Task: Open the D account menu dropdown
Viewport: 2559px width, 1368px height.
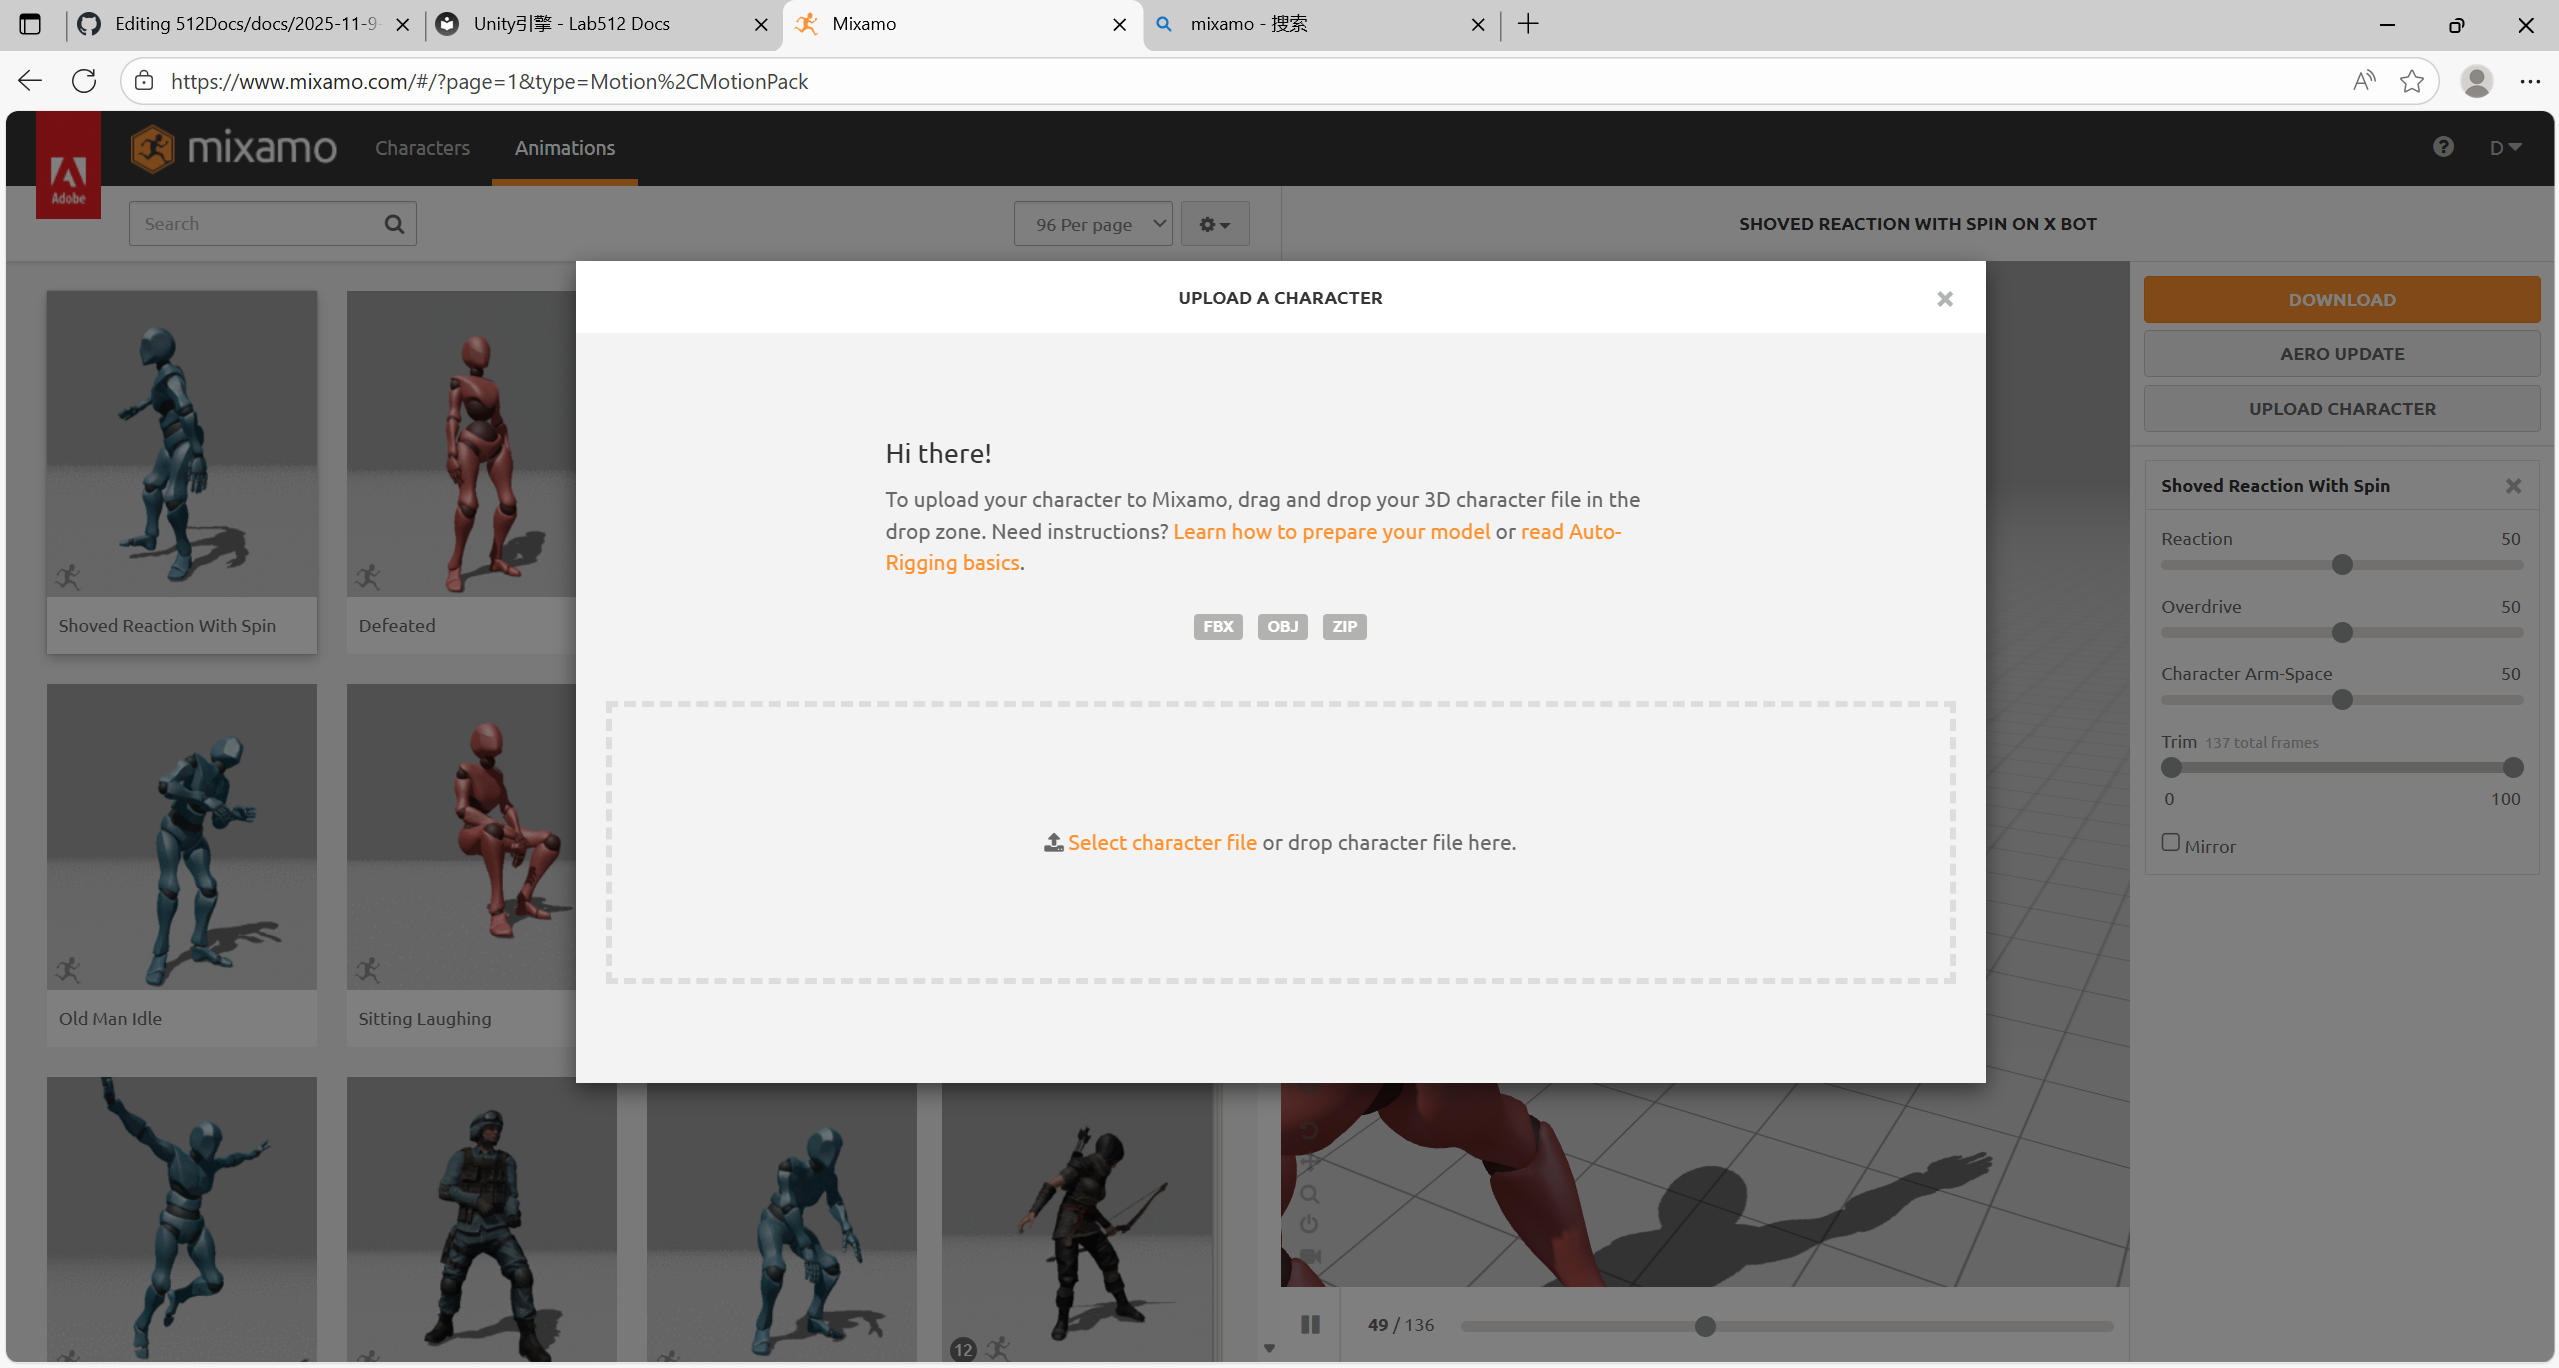Action: [x=2504, y=147]
